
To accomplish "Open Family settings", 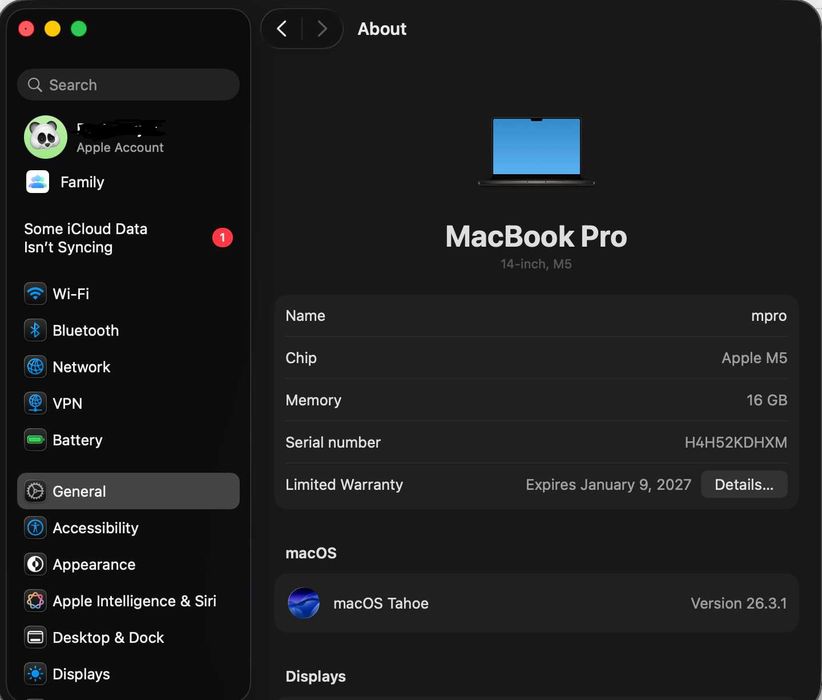I will [x=128, y=182].
